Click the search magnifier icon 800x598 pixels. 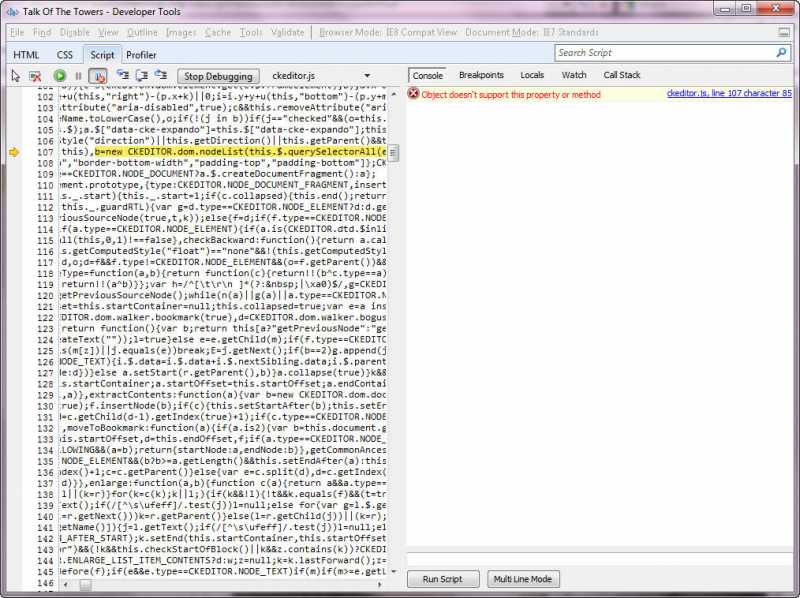(x=781, y=52)
